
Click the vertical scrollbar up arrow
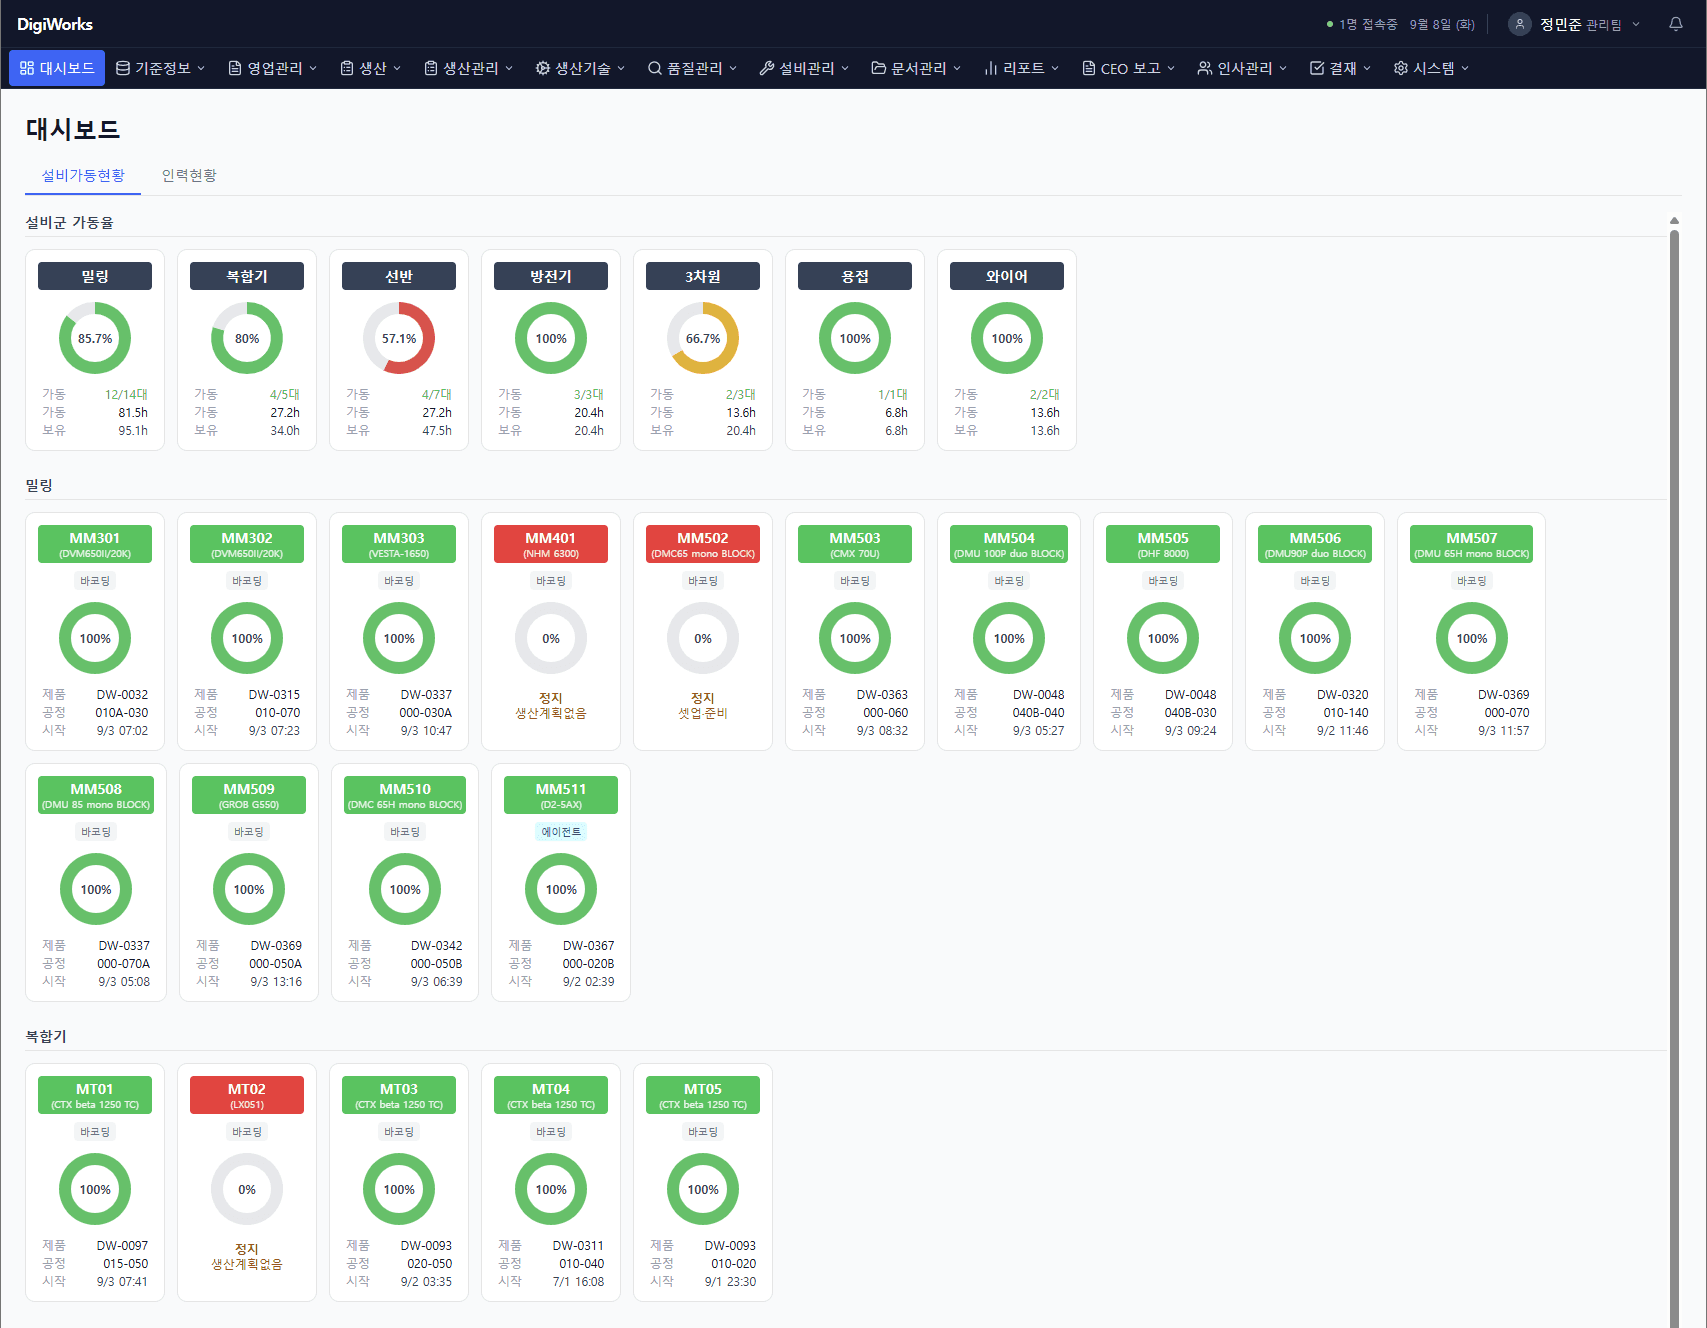tap(1674, 221)
